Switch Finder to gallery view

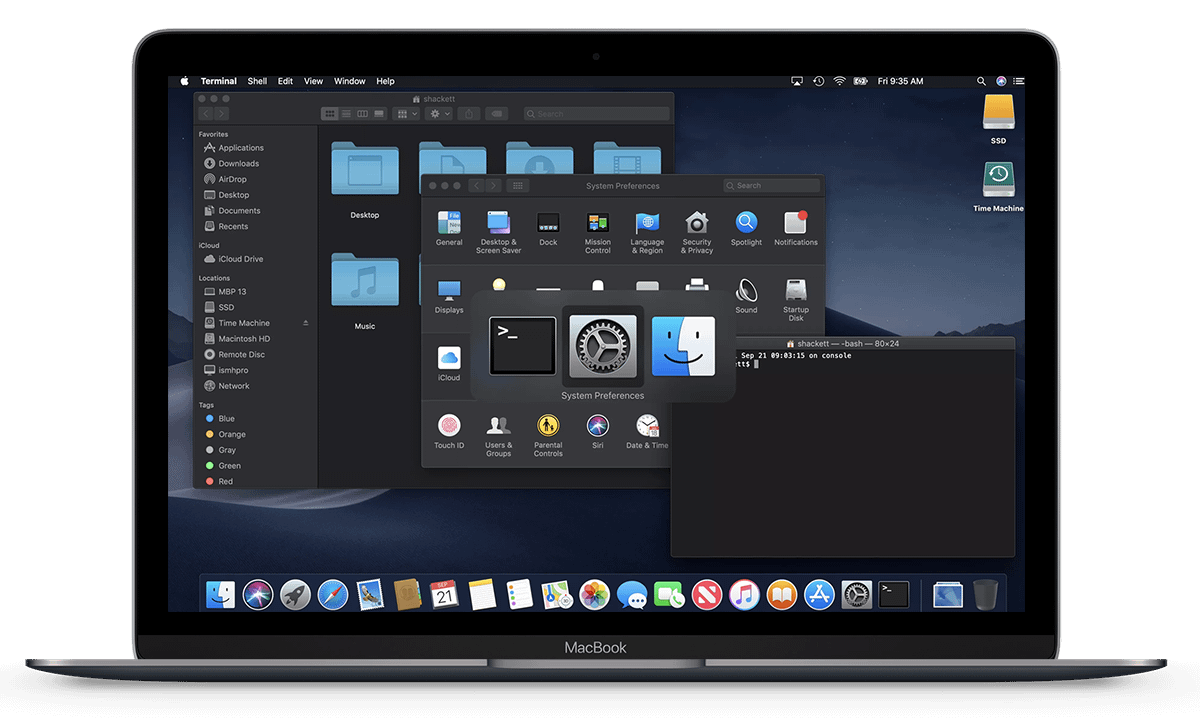(x=379, y=114)
